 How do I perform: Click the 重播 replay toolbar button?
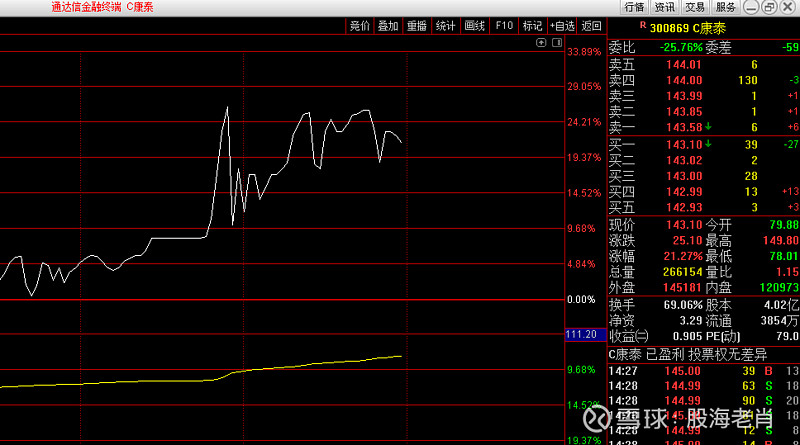(416, 26)
